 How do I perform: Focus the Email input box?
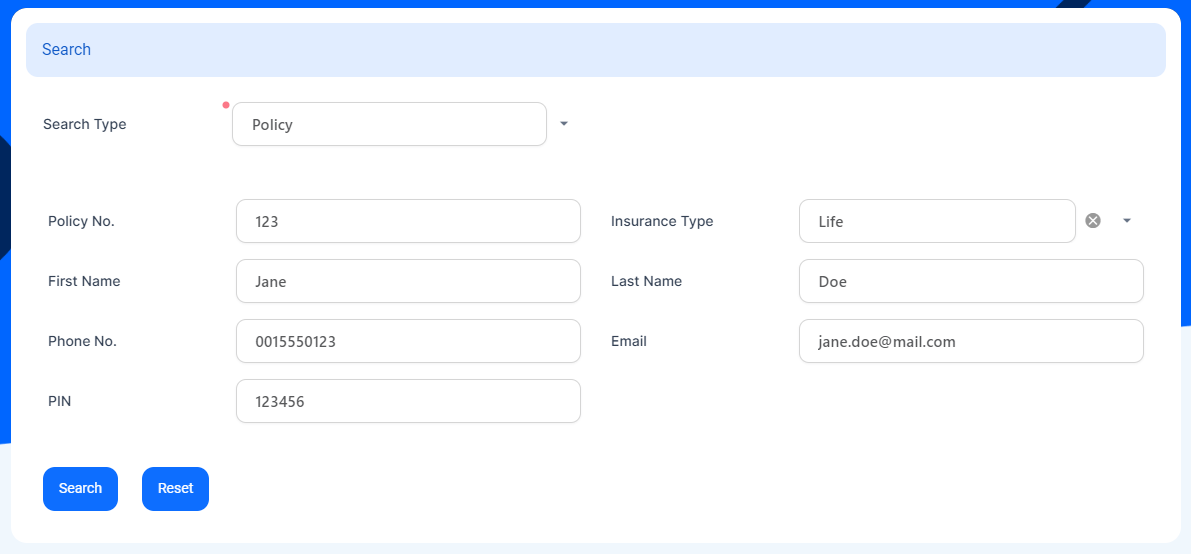tap(971, 341)
